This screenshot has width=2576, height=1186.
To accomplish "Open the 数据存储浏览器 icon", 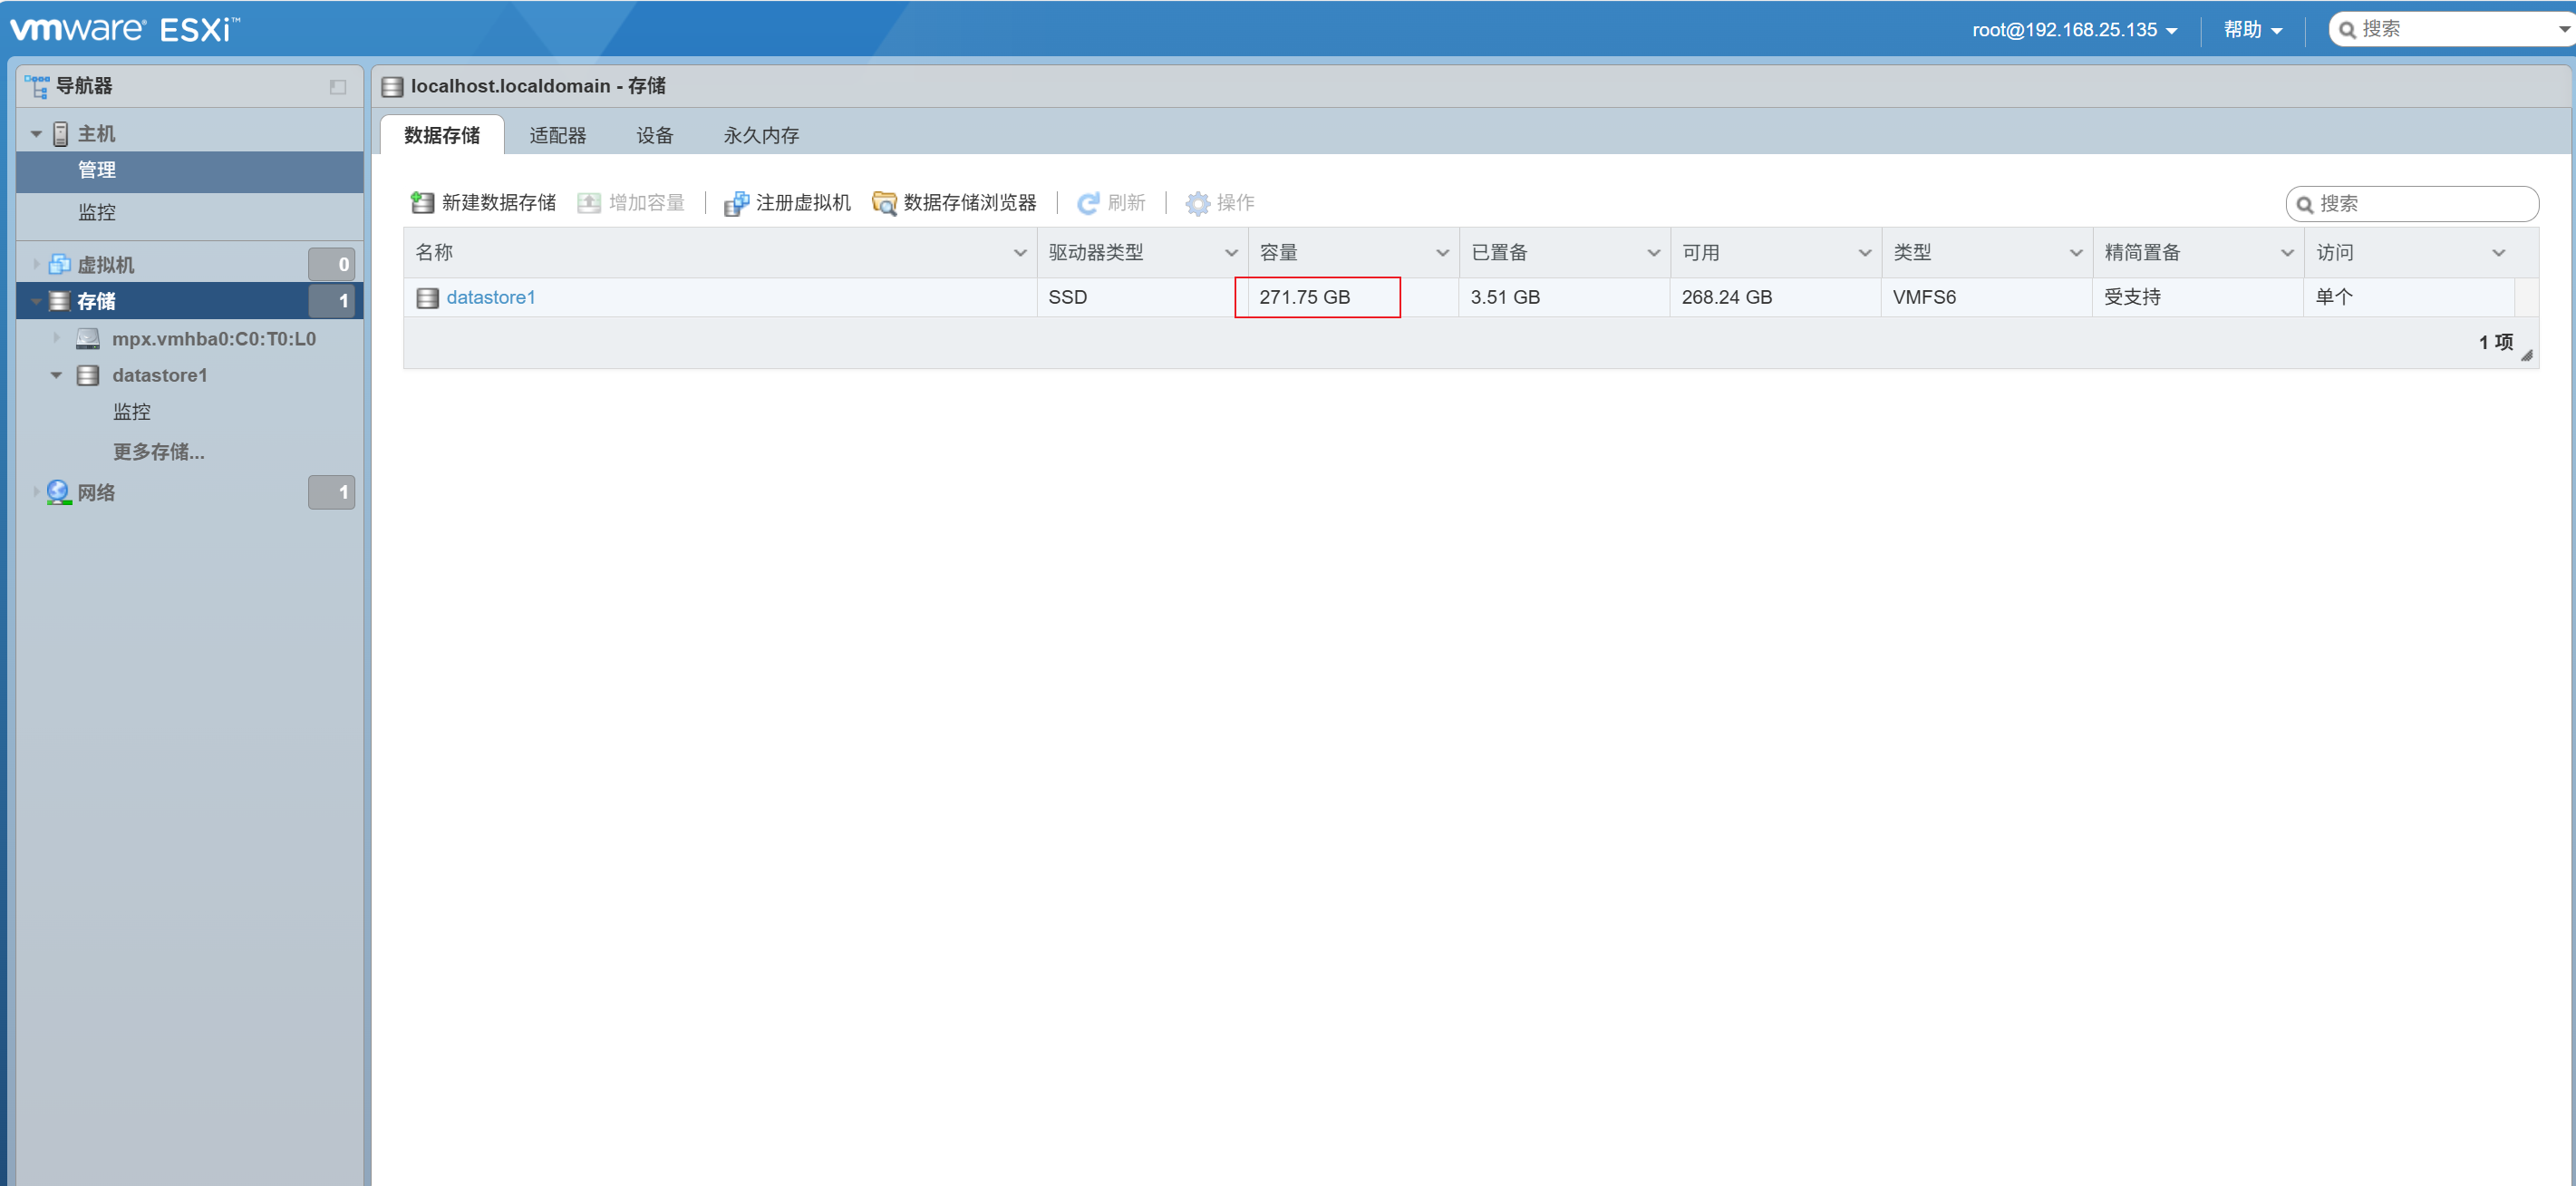I will click(884, 202).
